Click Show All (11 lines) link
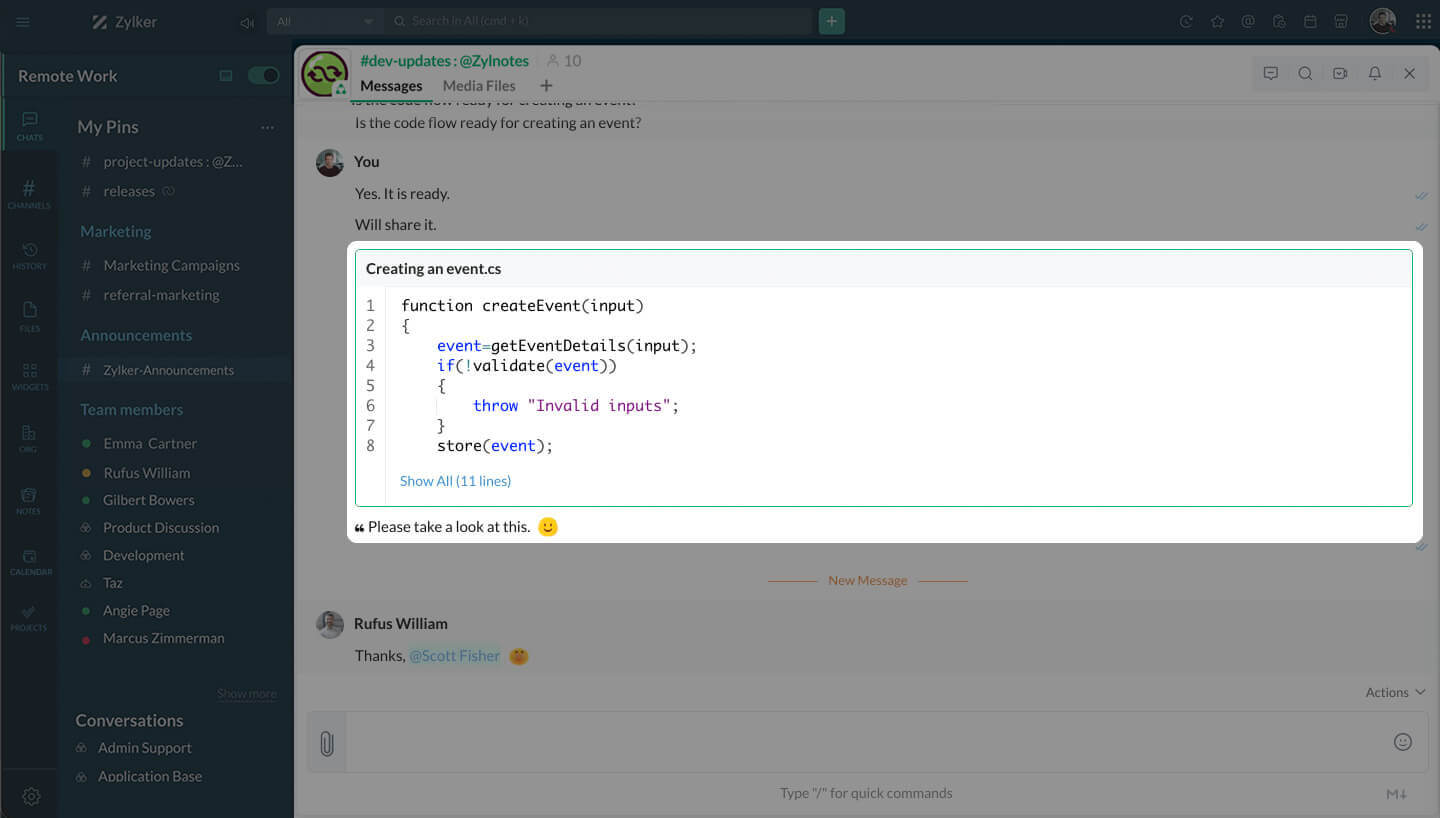This screenshot has width=1440, height=818. pyautogui.click(x=455, y=481)
